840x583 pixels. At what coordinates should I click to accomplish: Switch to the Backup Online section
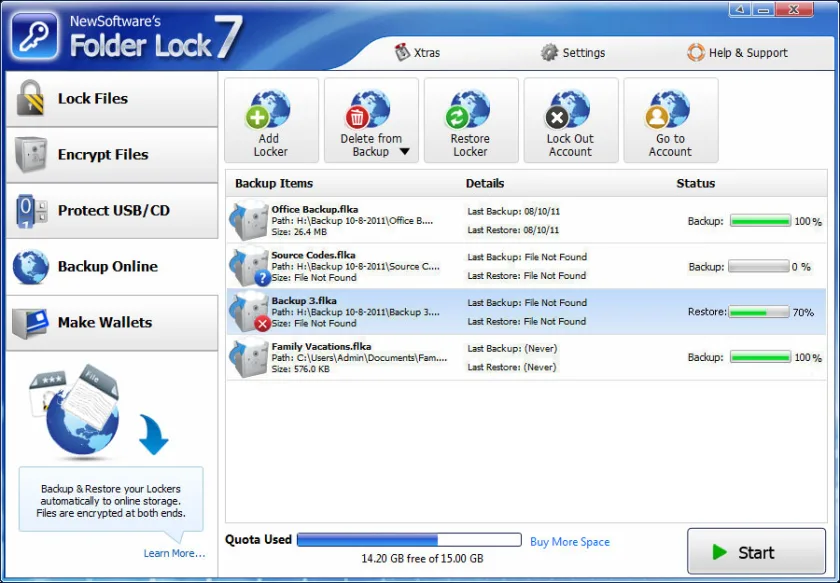click(112, 266)
